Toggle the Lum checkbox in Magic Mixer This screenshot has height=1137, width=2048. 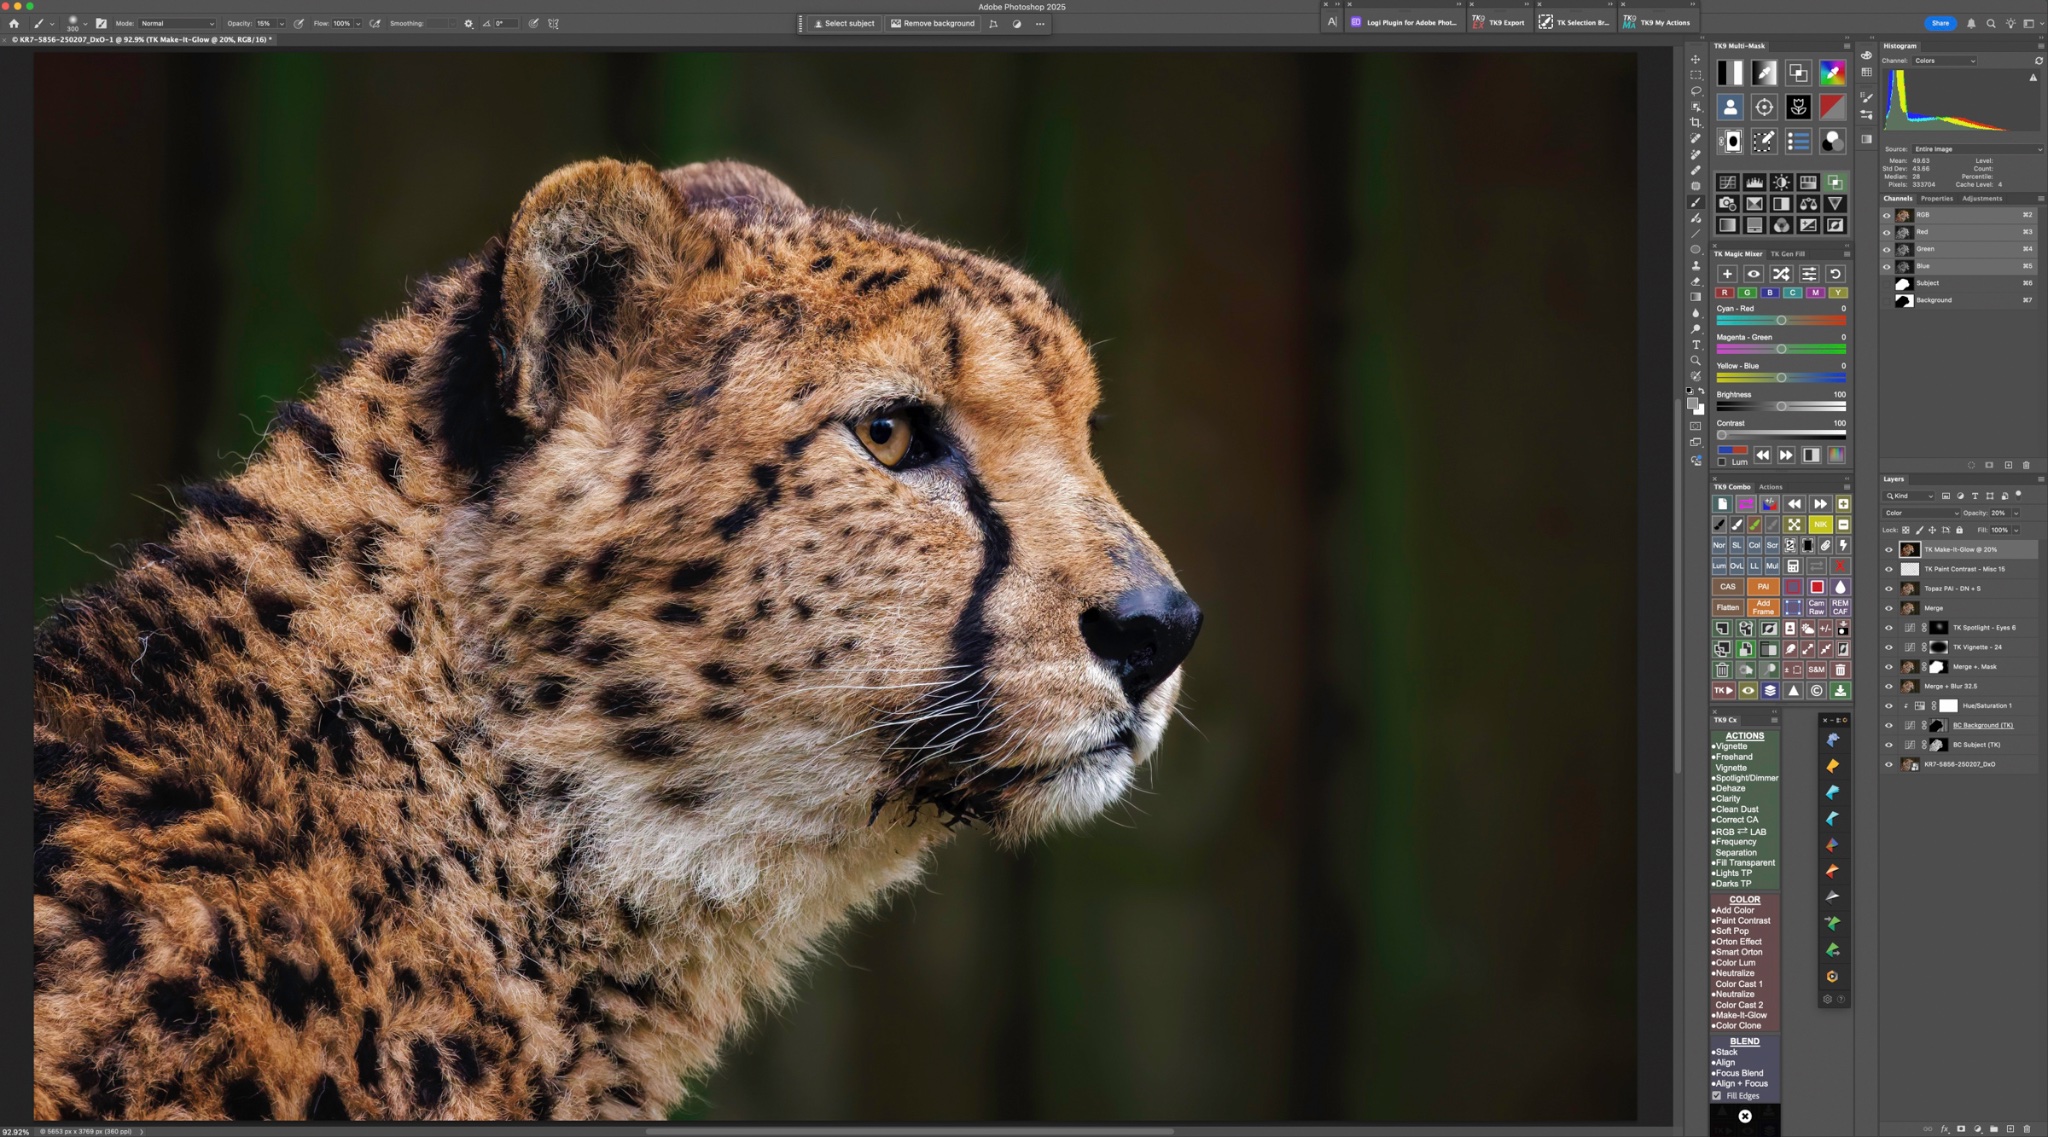pyautogui.click(x=1722, y=462)
